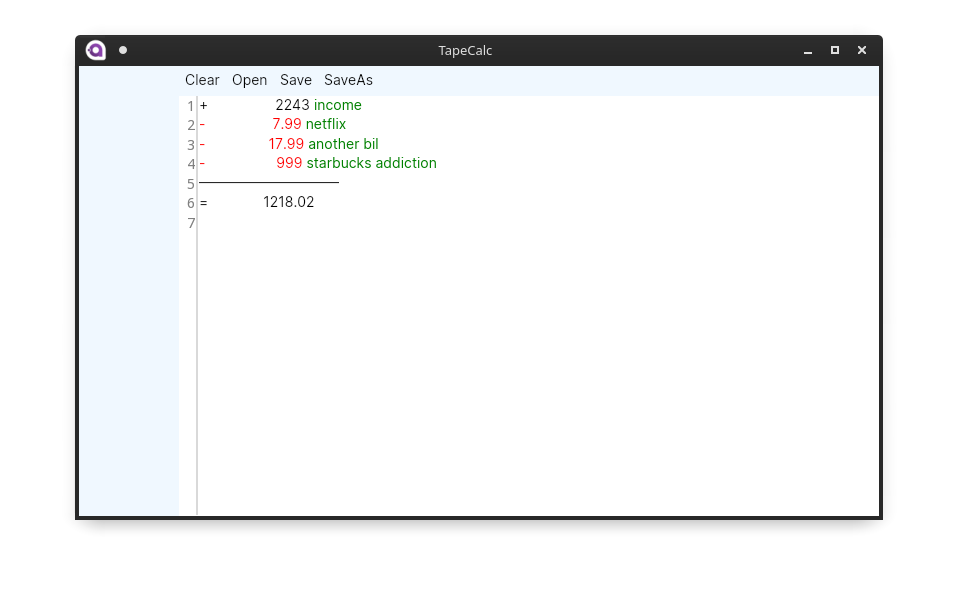Choose SaveAs in the toolbar

348,80
